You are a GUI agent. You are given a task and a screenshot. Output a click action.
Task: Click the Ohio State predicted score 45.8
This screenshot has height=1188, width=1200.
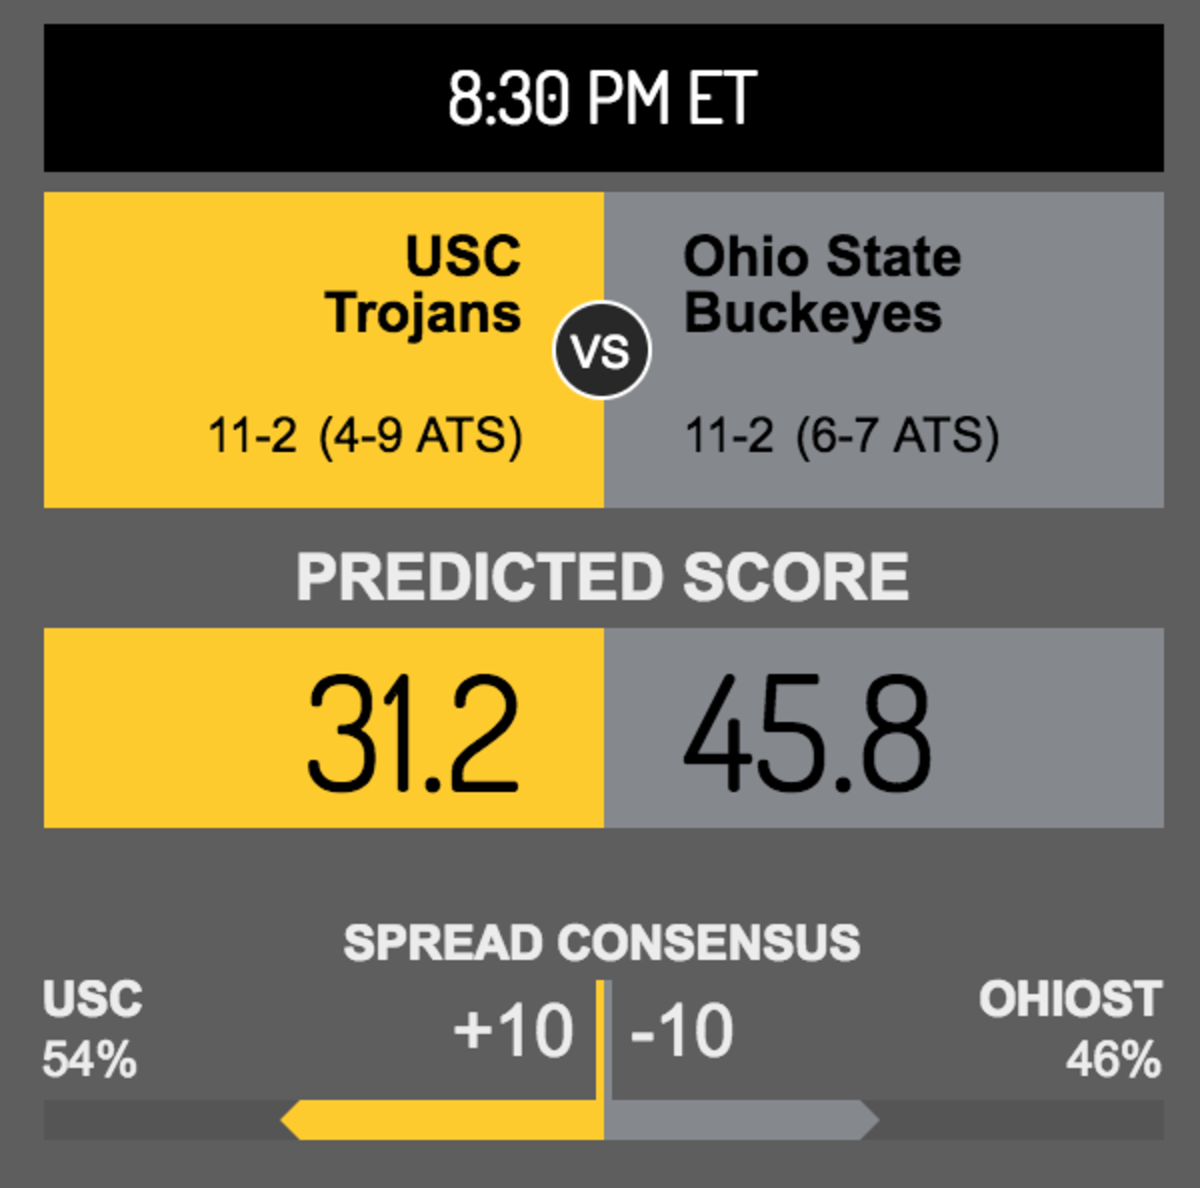[807, 735]
